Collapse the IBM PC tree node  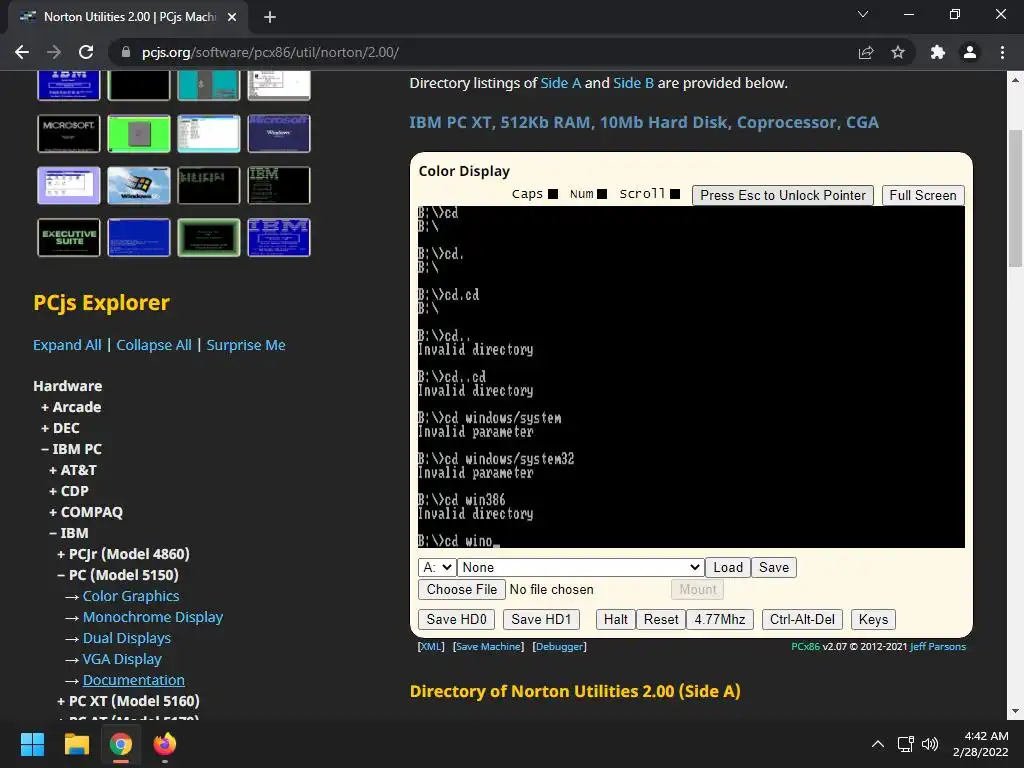coord(71,449)
